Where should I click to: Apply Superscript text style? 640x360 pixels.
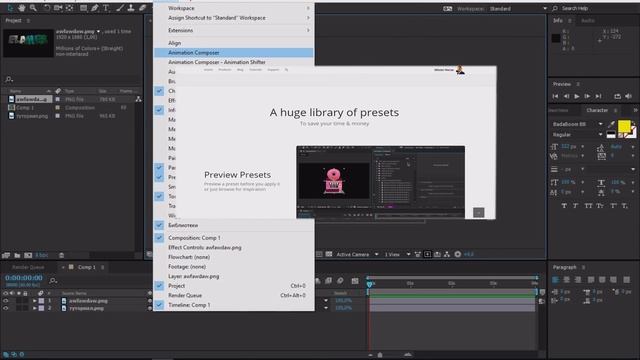(613, 206)
